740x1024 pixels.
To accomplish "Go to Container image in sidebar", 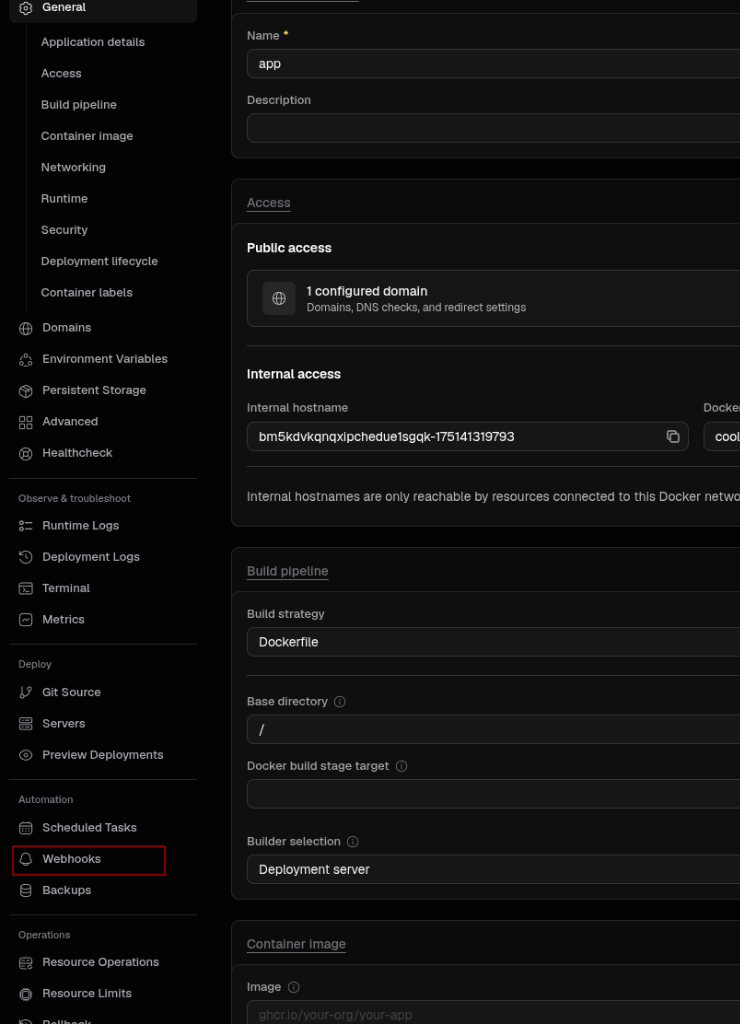I will coord(87,136).
